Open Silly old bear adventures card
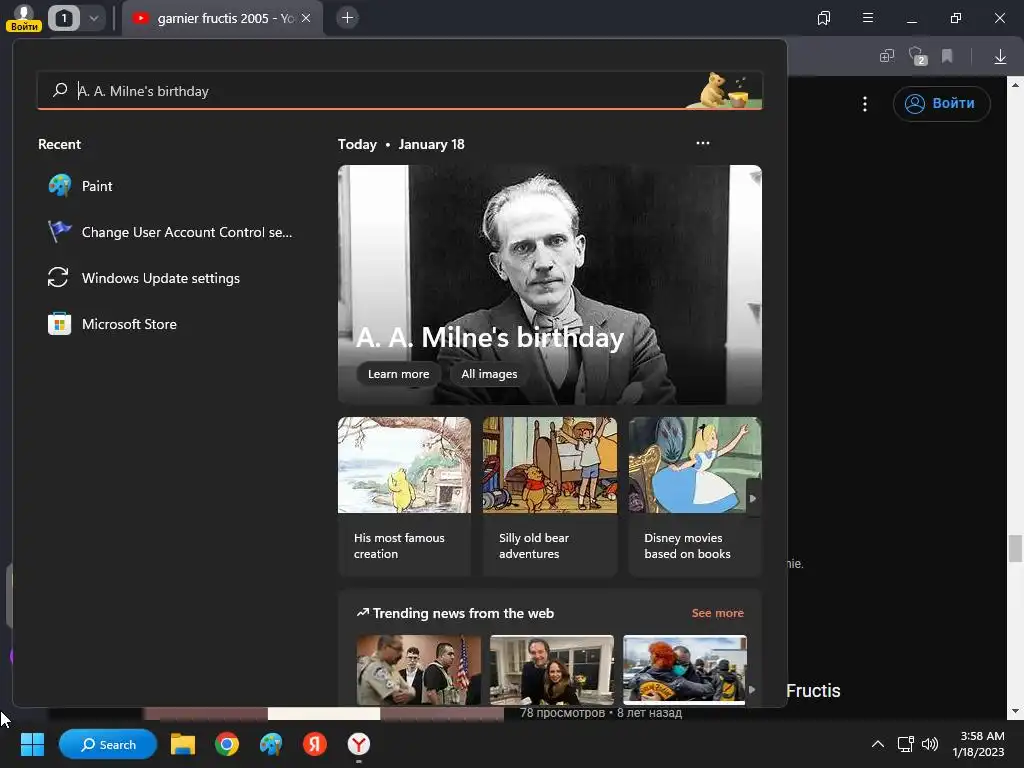The image size is (1024, 768). click(550, 496)
